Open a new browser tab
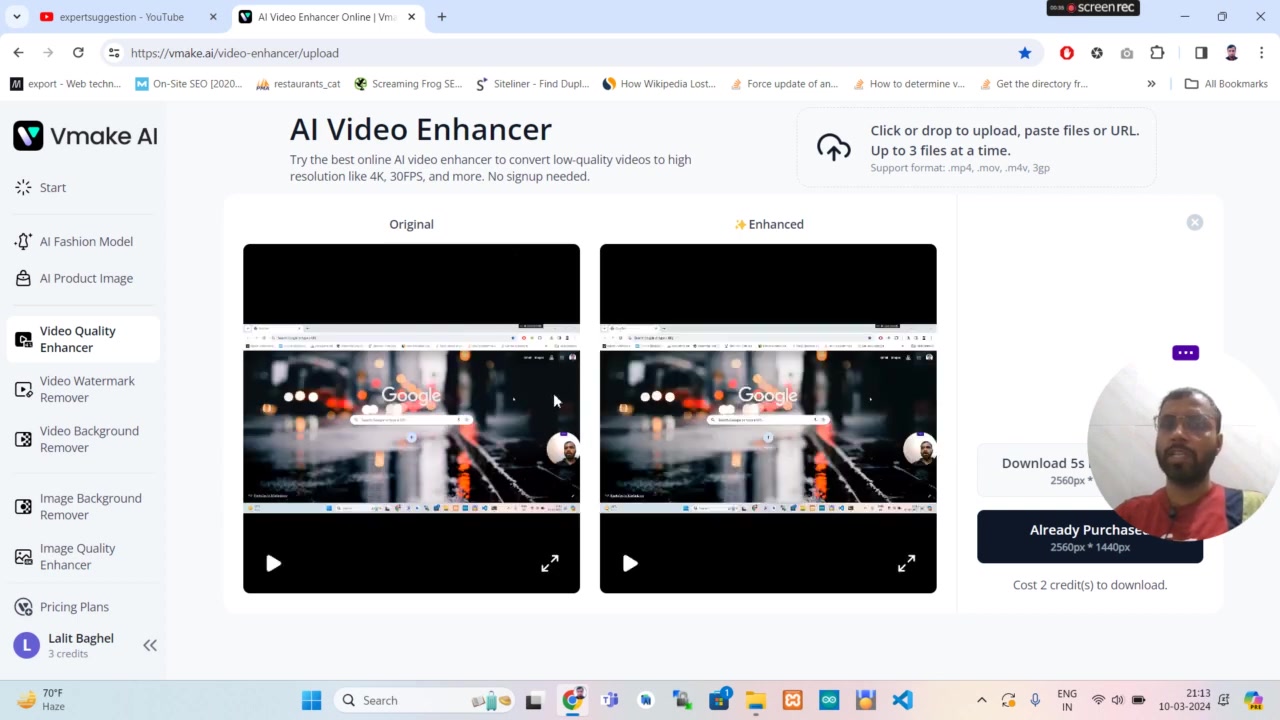Screen dimensions: 1280x720 (442, 17)
